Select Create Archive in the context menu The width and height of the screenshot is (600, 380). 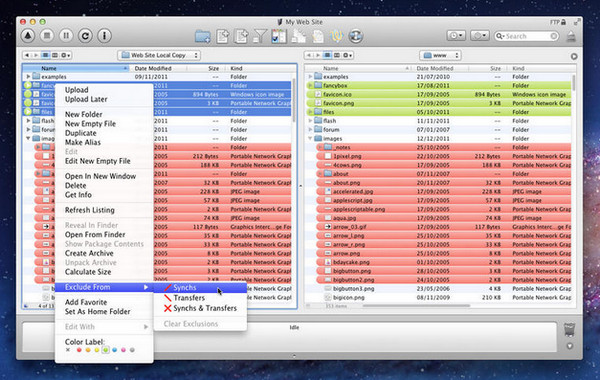pos(89,253)
